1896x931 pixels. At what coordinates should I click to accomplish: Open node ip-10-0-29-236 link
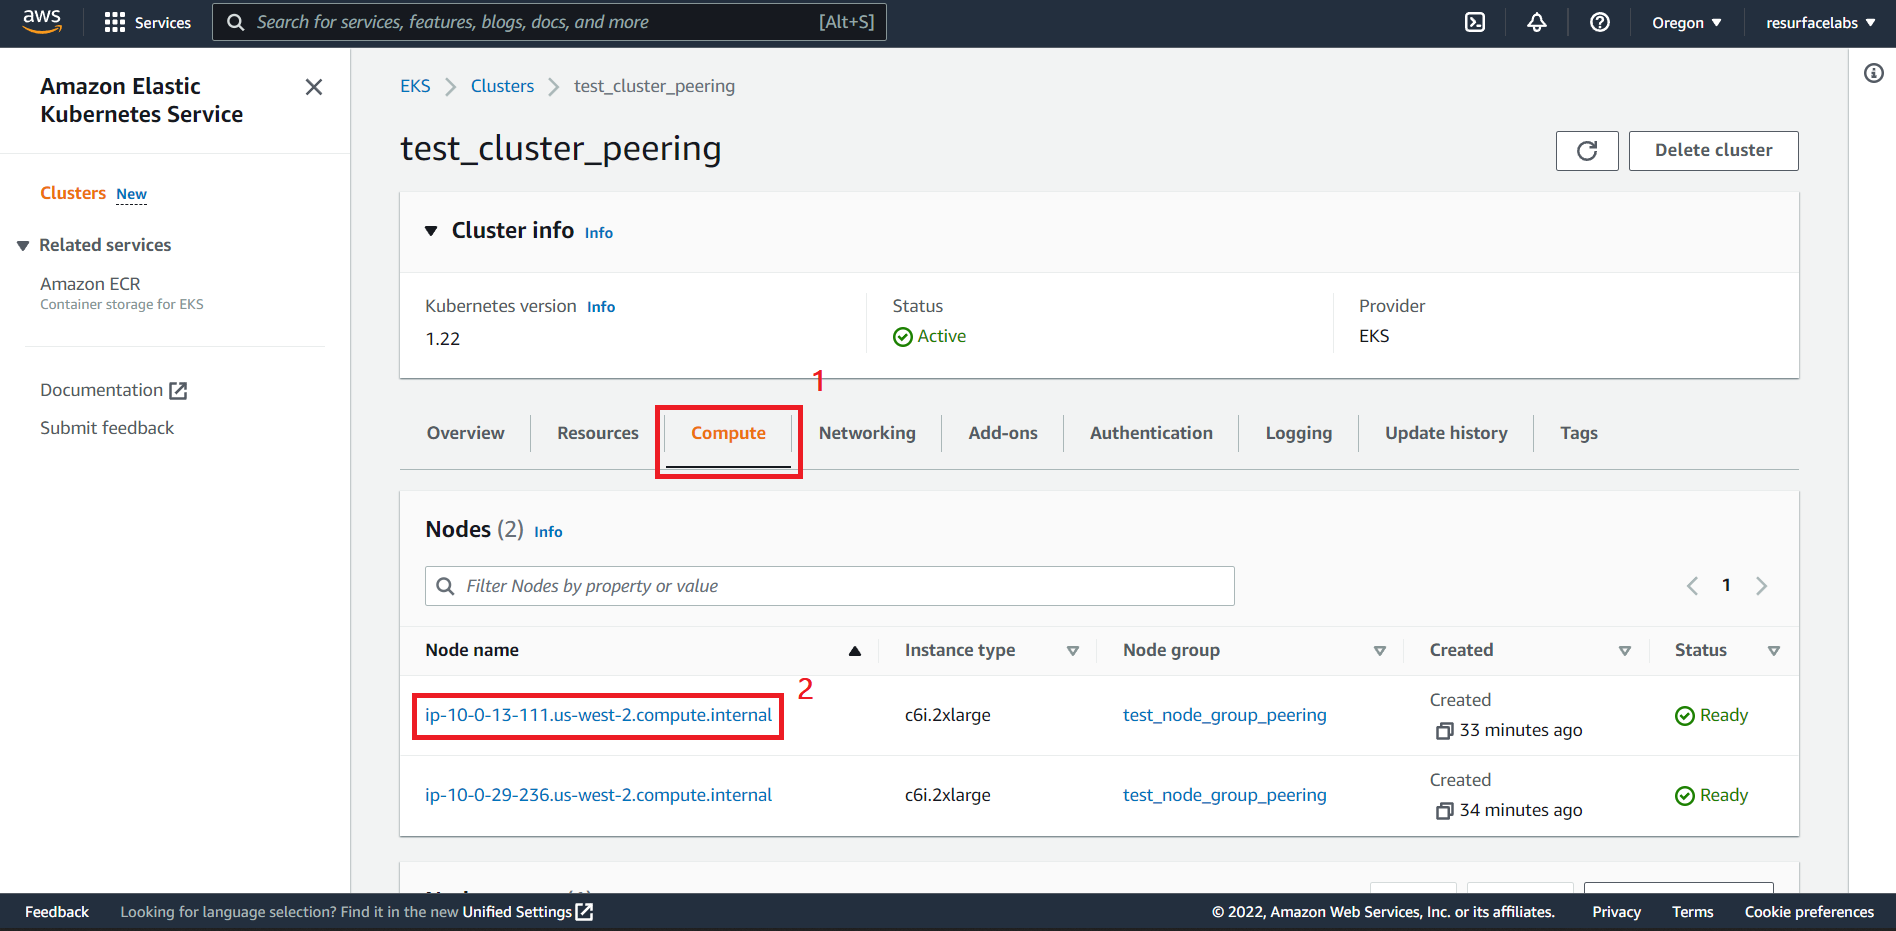pyautogui.click(x=598, y=795)
